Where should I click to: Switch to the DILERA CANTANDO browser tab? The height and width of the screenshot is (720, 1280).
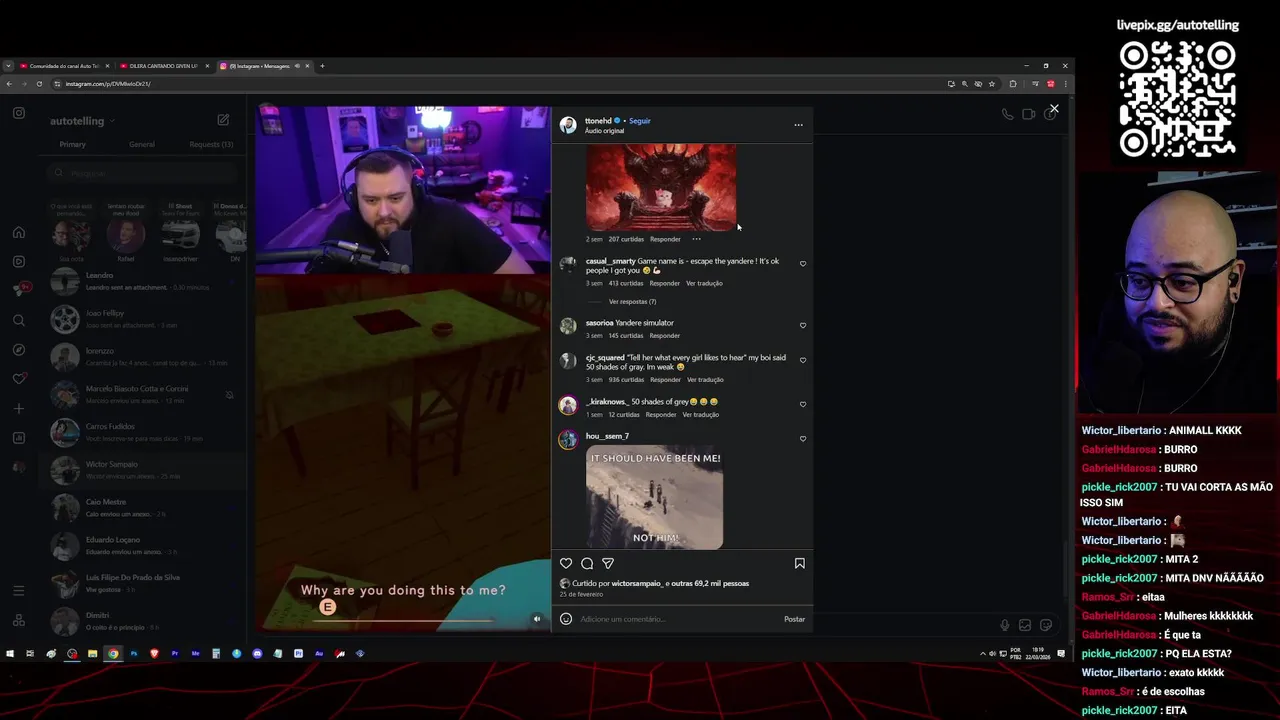[x=164, y=66]
